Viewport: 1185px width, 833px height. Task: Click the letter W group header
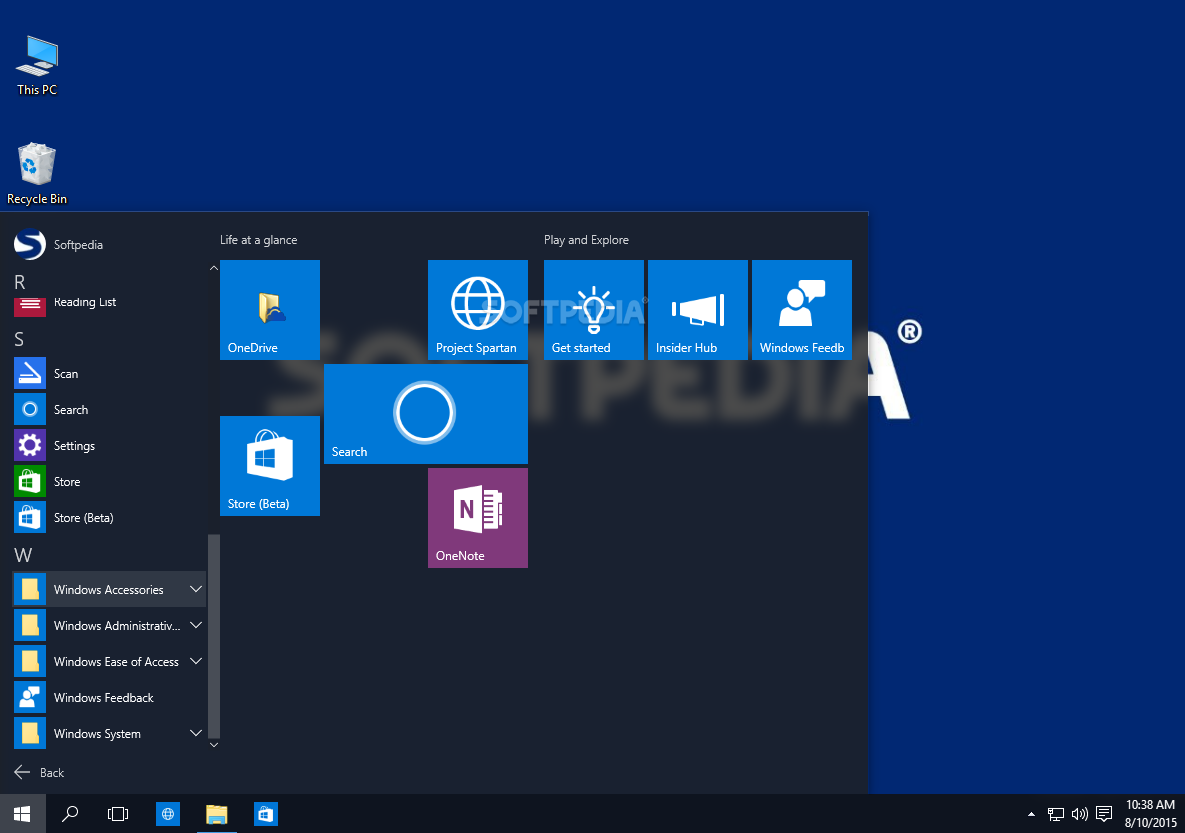click(x=23, y=555)
